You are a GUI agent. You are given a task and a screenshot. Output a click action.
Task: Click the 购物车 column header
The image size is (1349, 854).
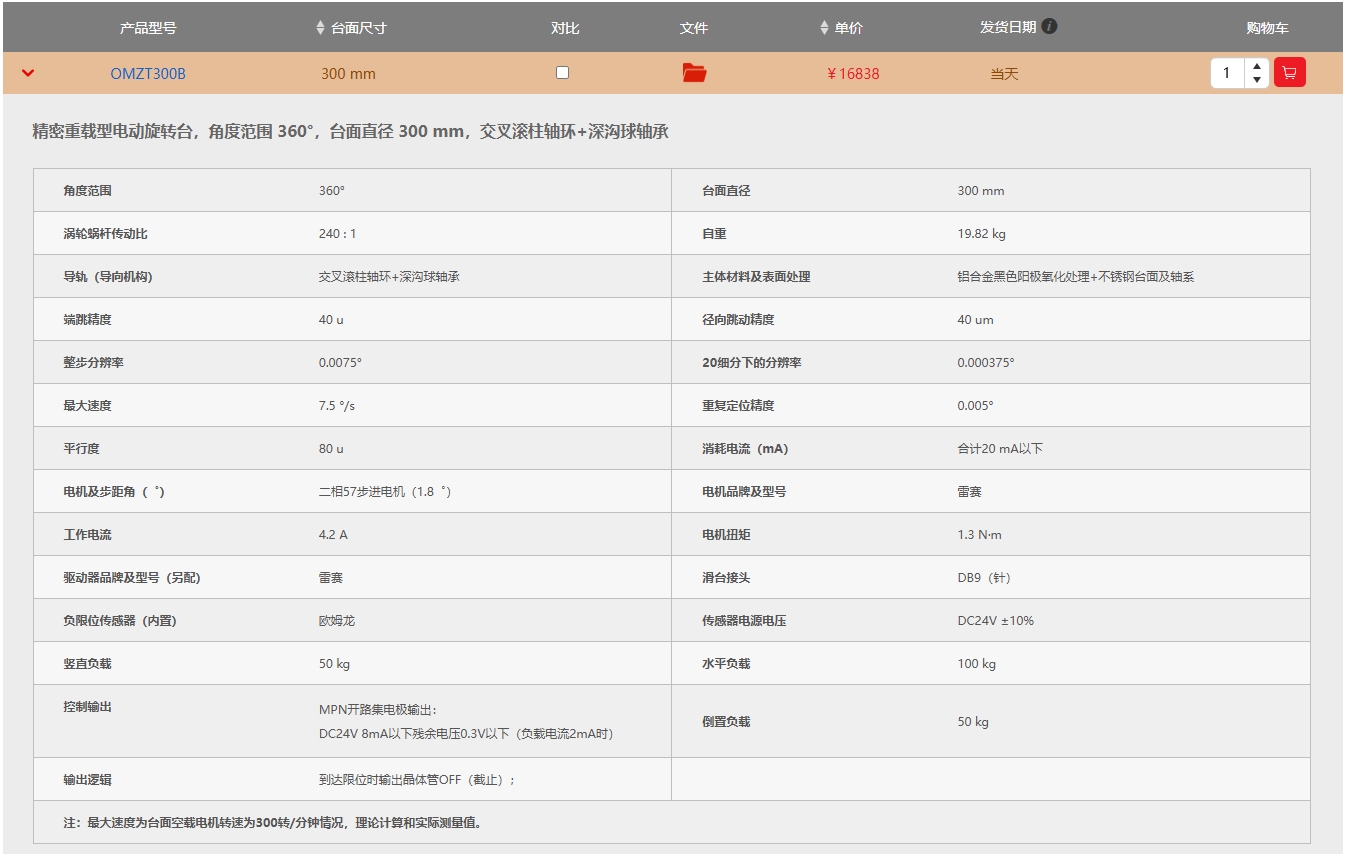coord(1267,28)
